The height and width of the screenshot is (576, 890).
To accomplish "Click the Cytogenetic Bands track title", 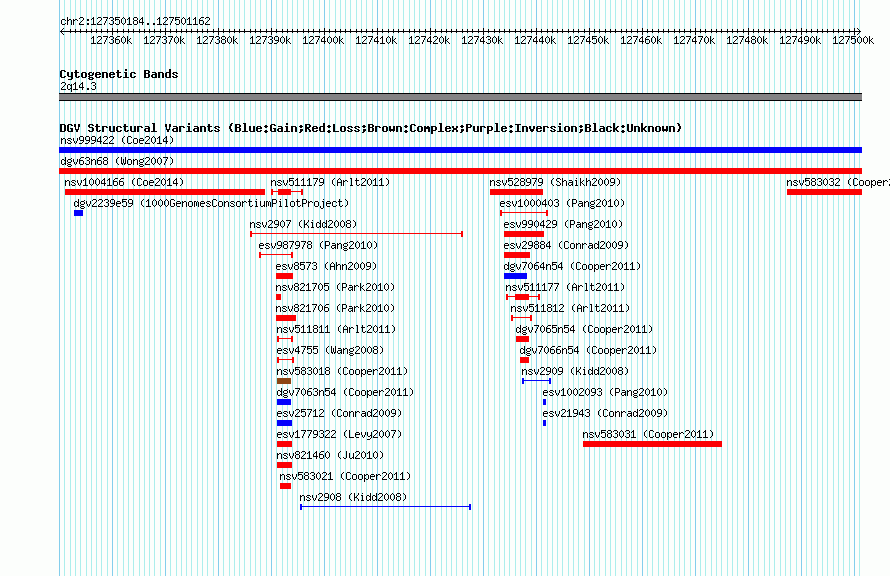I will pos(119,74).
